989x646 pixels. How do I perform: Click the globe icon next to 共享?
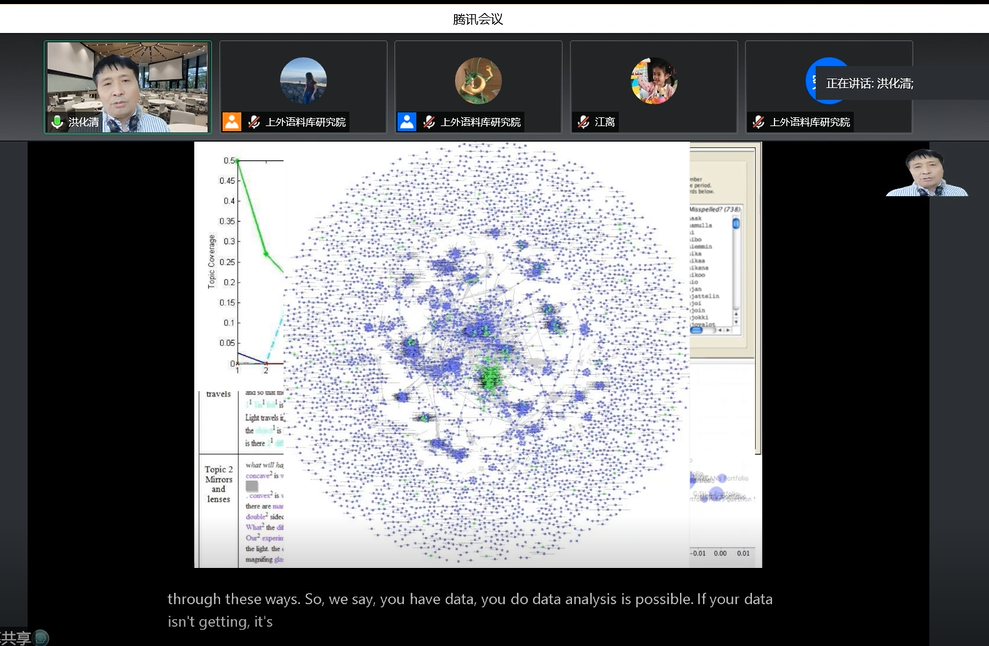pos(41,637)
